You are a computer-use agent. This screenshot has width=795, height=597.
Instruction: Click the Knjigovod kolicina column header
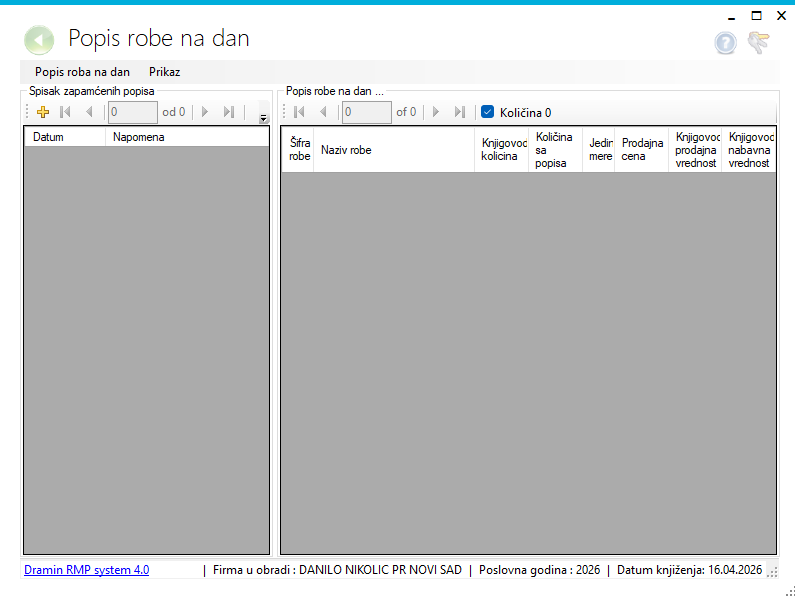coord(501,150)
